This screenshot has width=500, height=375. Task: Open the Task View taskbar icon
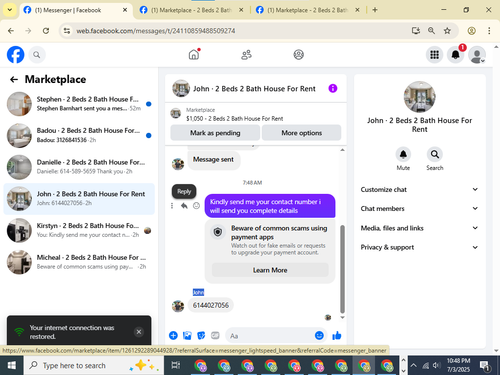(176, 365)
